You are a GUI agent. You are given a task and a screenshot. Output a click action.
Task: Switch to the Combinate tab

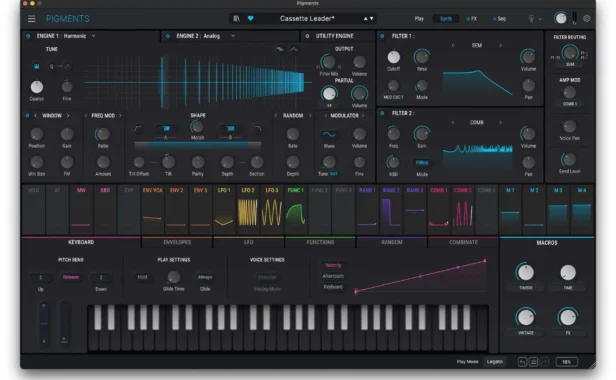[x=463, y=242]
